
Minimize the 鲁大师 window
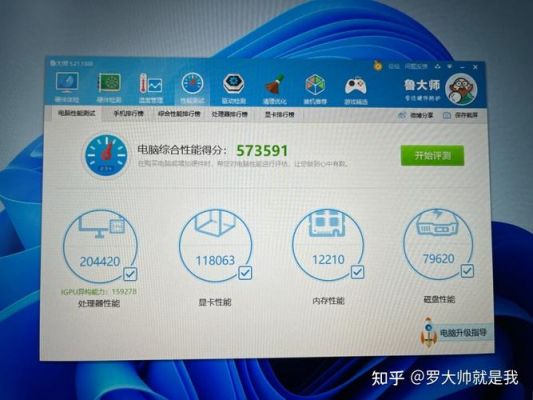pyautogui.click(x=462, y=67)
